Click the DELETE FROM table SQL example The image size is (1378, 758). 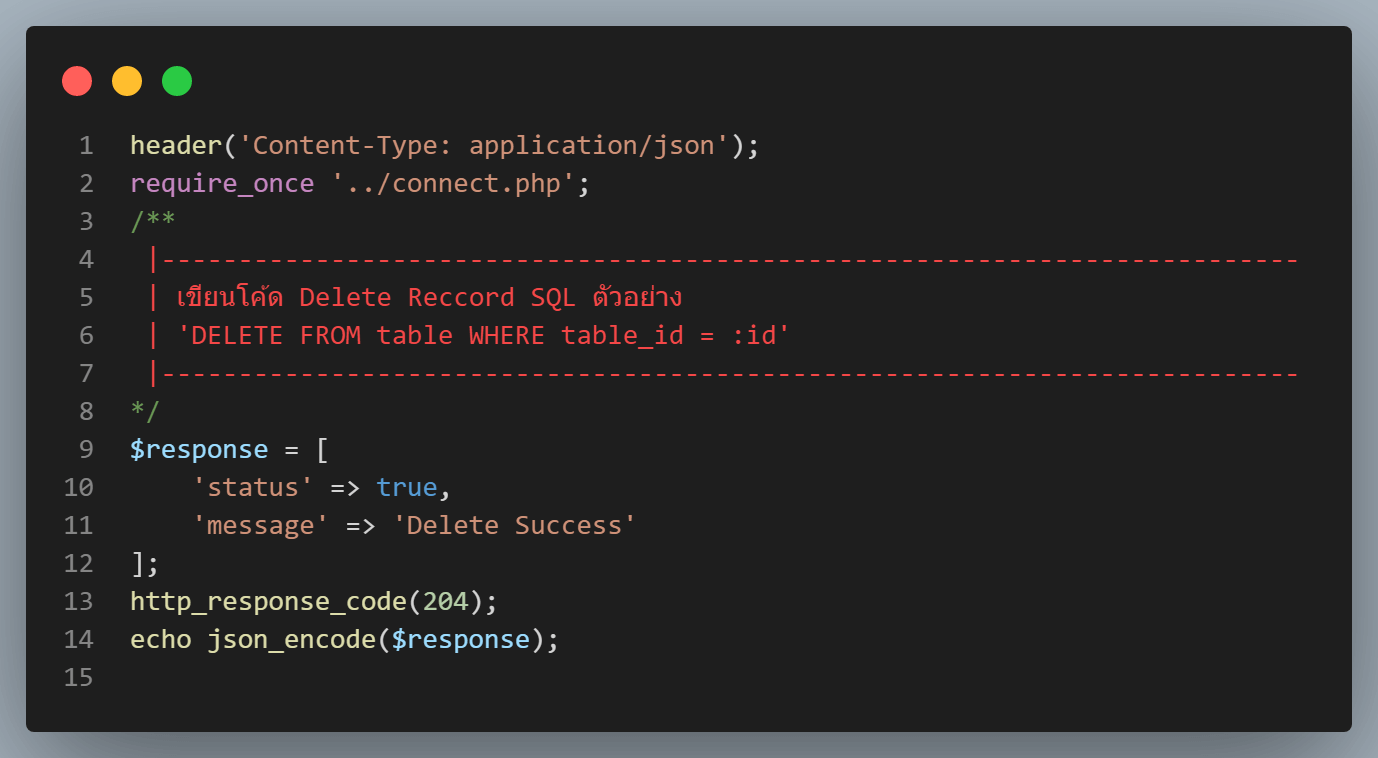point(484,336)
